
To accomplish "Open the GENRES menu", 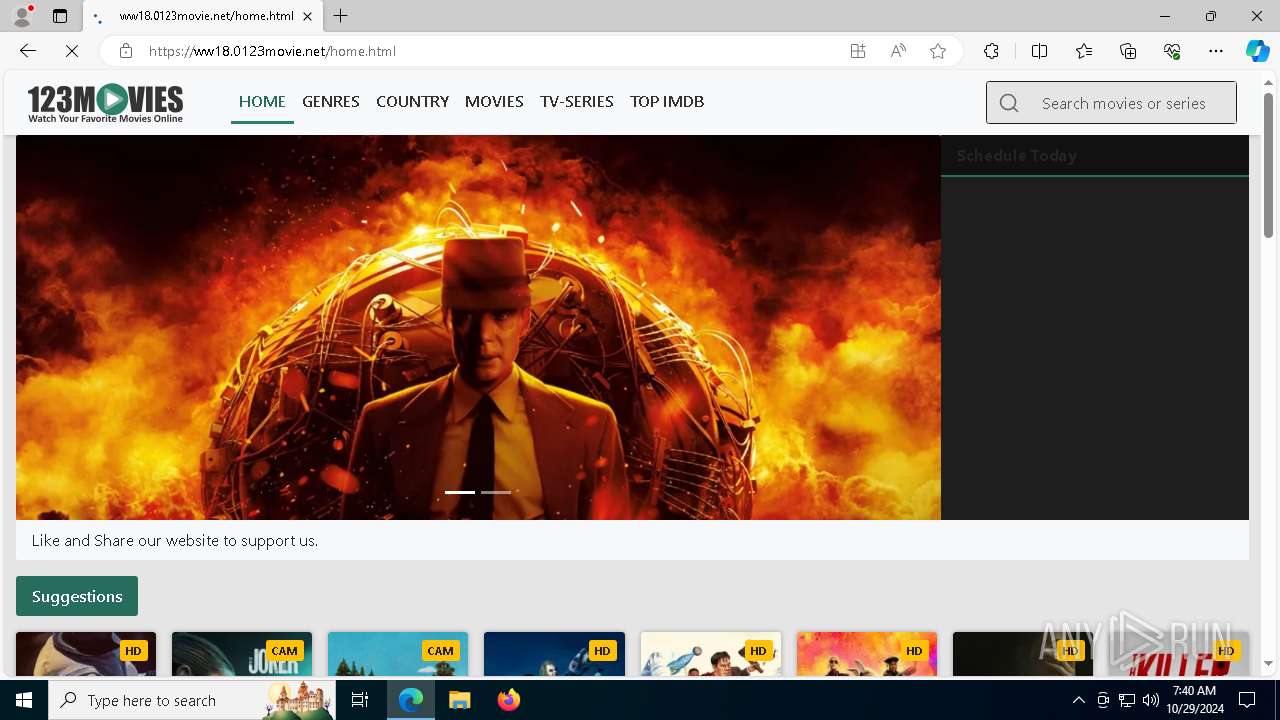I will pos(331,101).
